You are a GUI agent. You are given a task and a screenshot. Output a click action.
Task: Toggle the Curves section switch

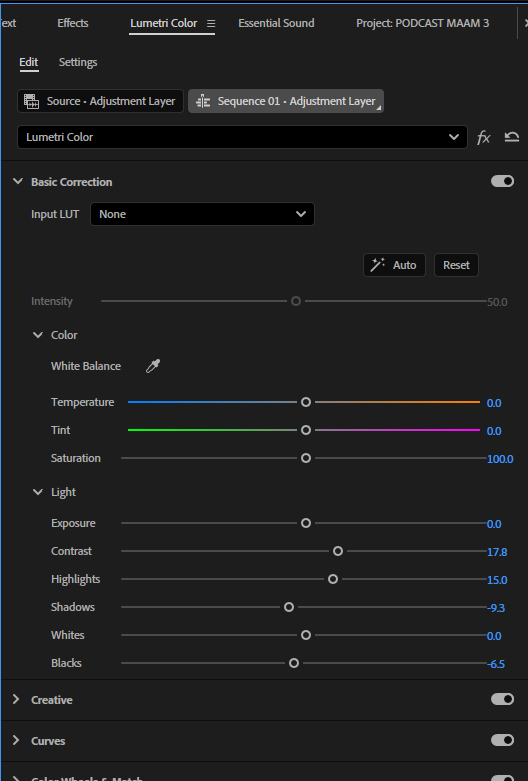(x=502, y=740)
